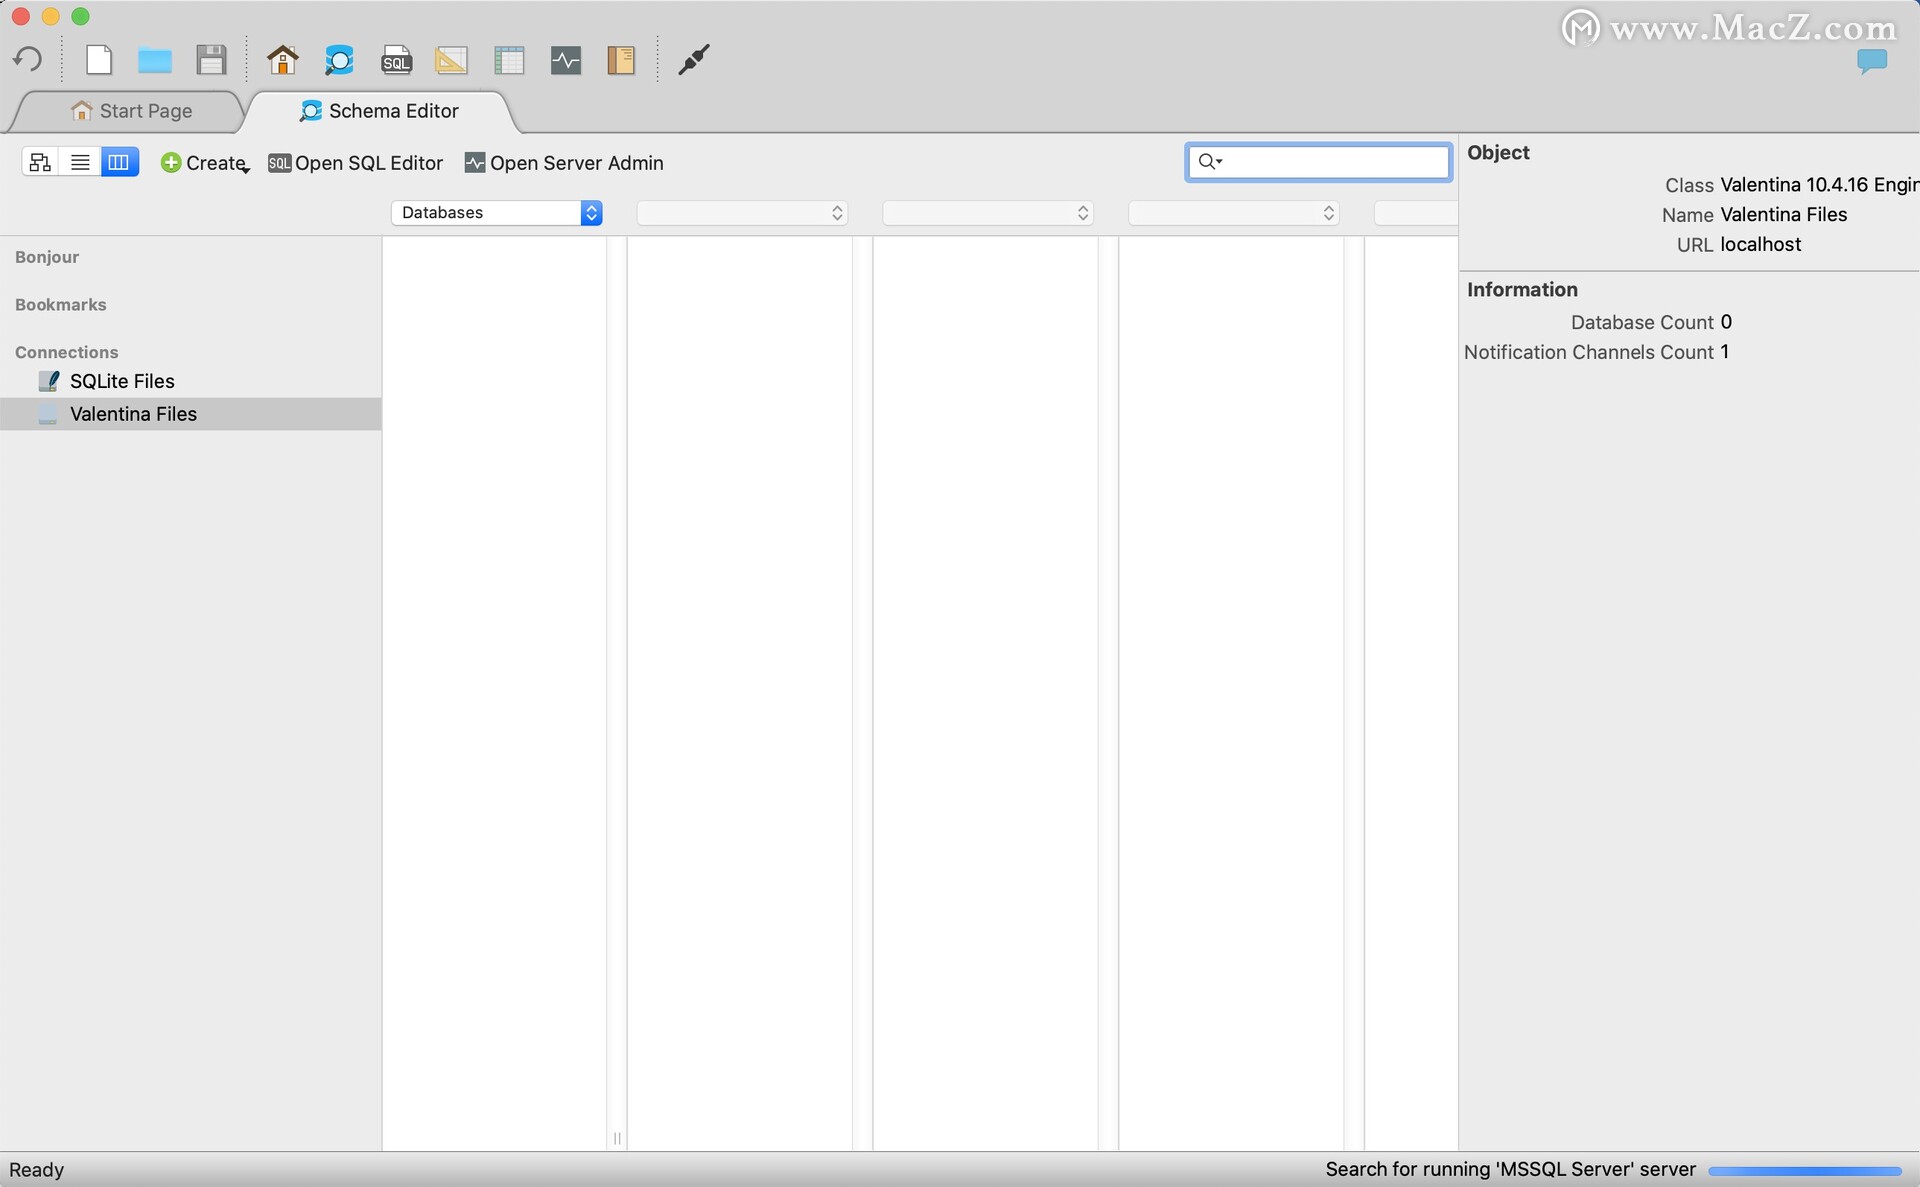Open the search filter magnifier dropdown

[x=1212, y=161]
